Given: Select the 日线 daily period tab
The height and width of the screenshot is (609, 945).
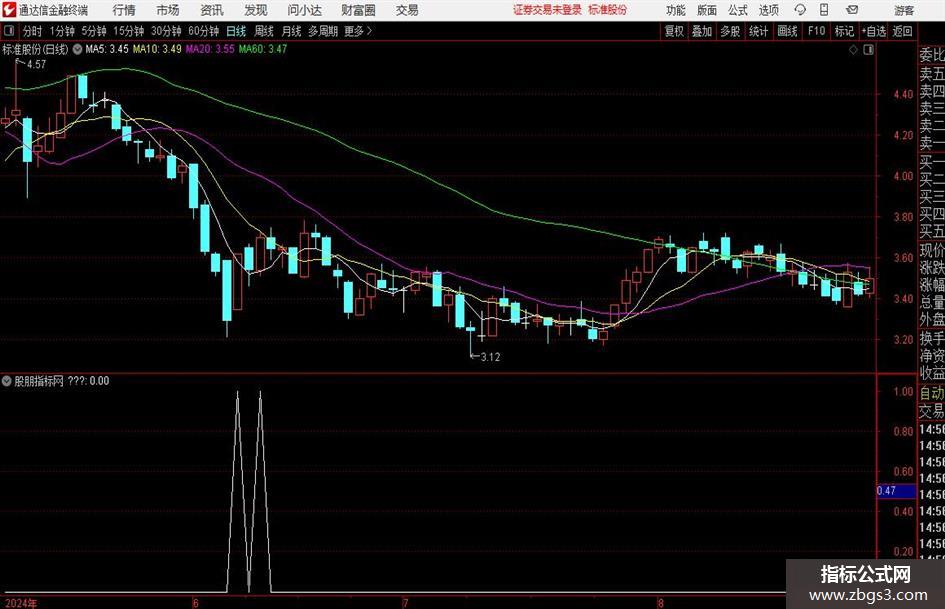Looking at the screenshot, I should click(236, 31).
